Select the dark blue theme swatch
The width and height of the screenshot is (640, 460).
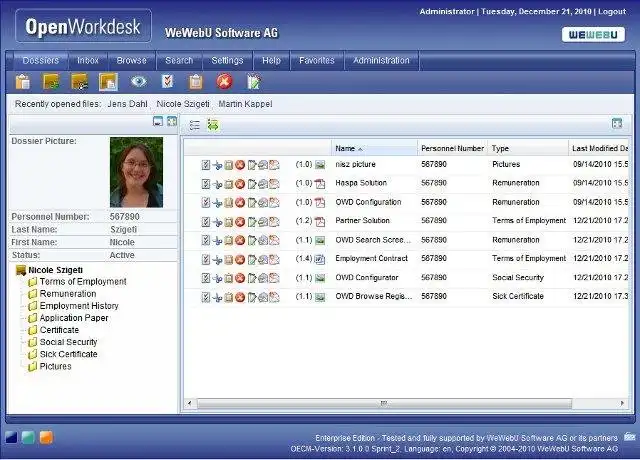point(11,437)
